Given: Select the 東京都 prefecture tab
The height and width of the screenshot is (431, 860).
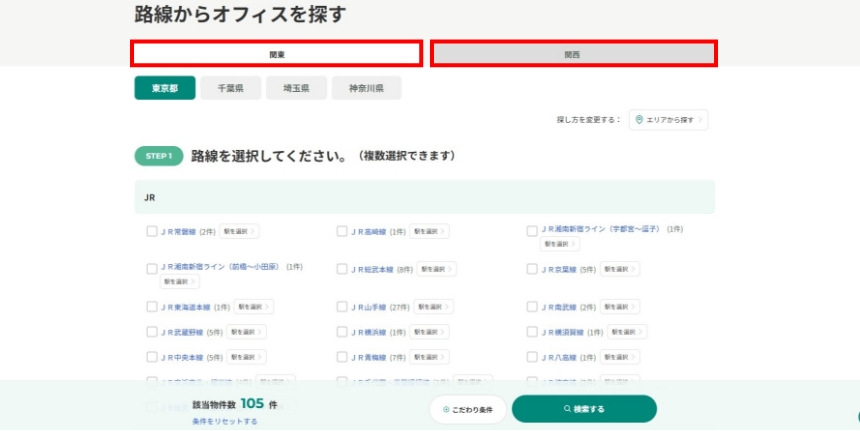Looking at the screenshot, I should point(165,88).
